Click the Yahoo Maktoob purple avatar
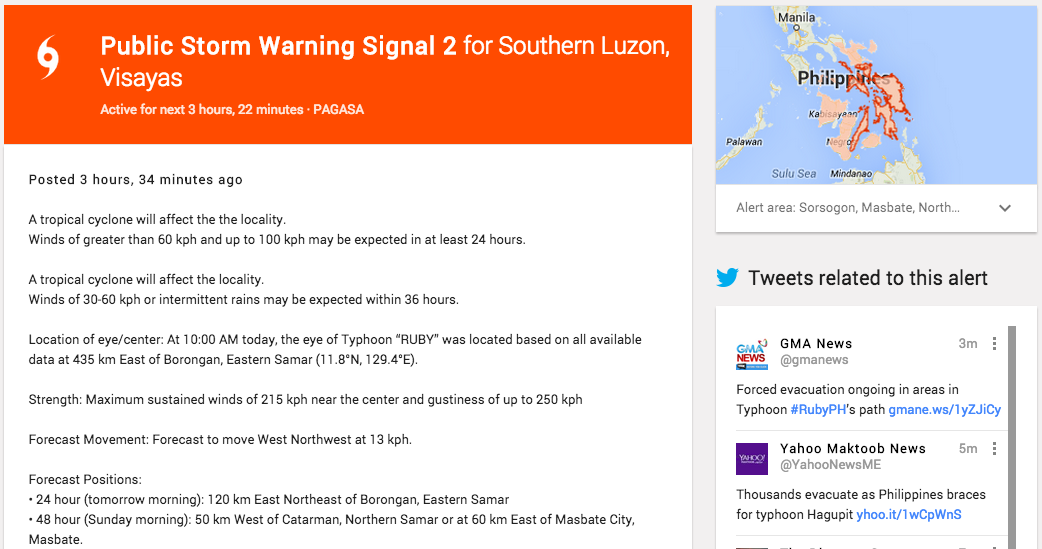This screenshot has height=549, width=1042. tap(752, 459)
